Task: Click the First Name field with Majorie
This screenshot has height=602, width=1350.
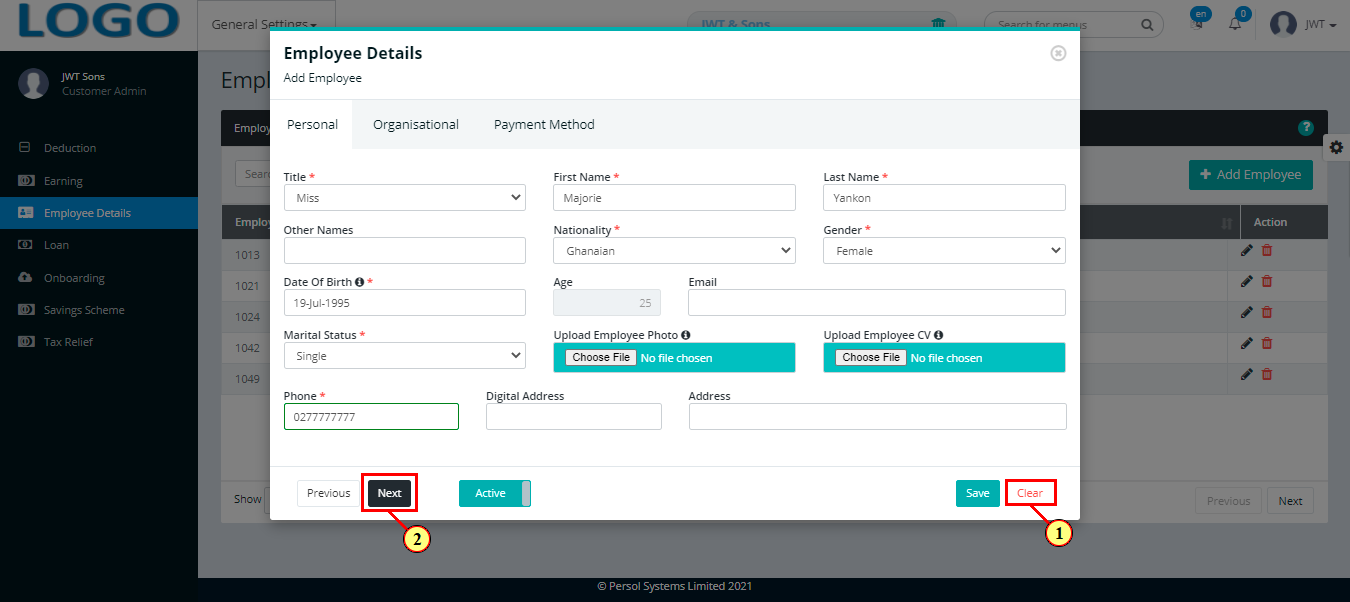Action: tap(675, 198)
